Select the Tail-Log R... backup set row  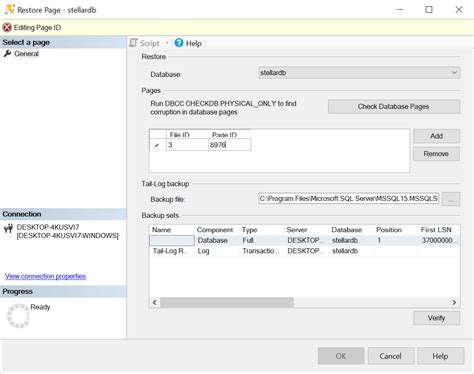pos(305,251)
